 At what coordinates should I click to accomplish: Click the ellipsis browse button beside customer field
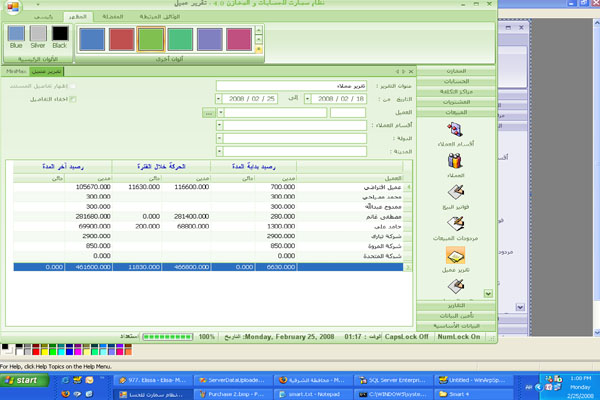(x=209, y=113)
